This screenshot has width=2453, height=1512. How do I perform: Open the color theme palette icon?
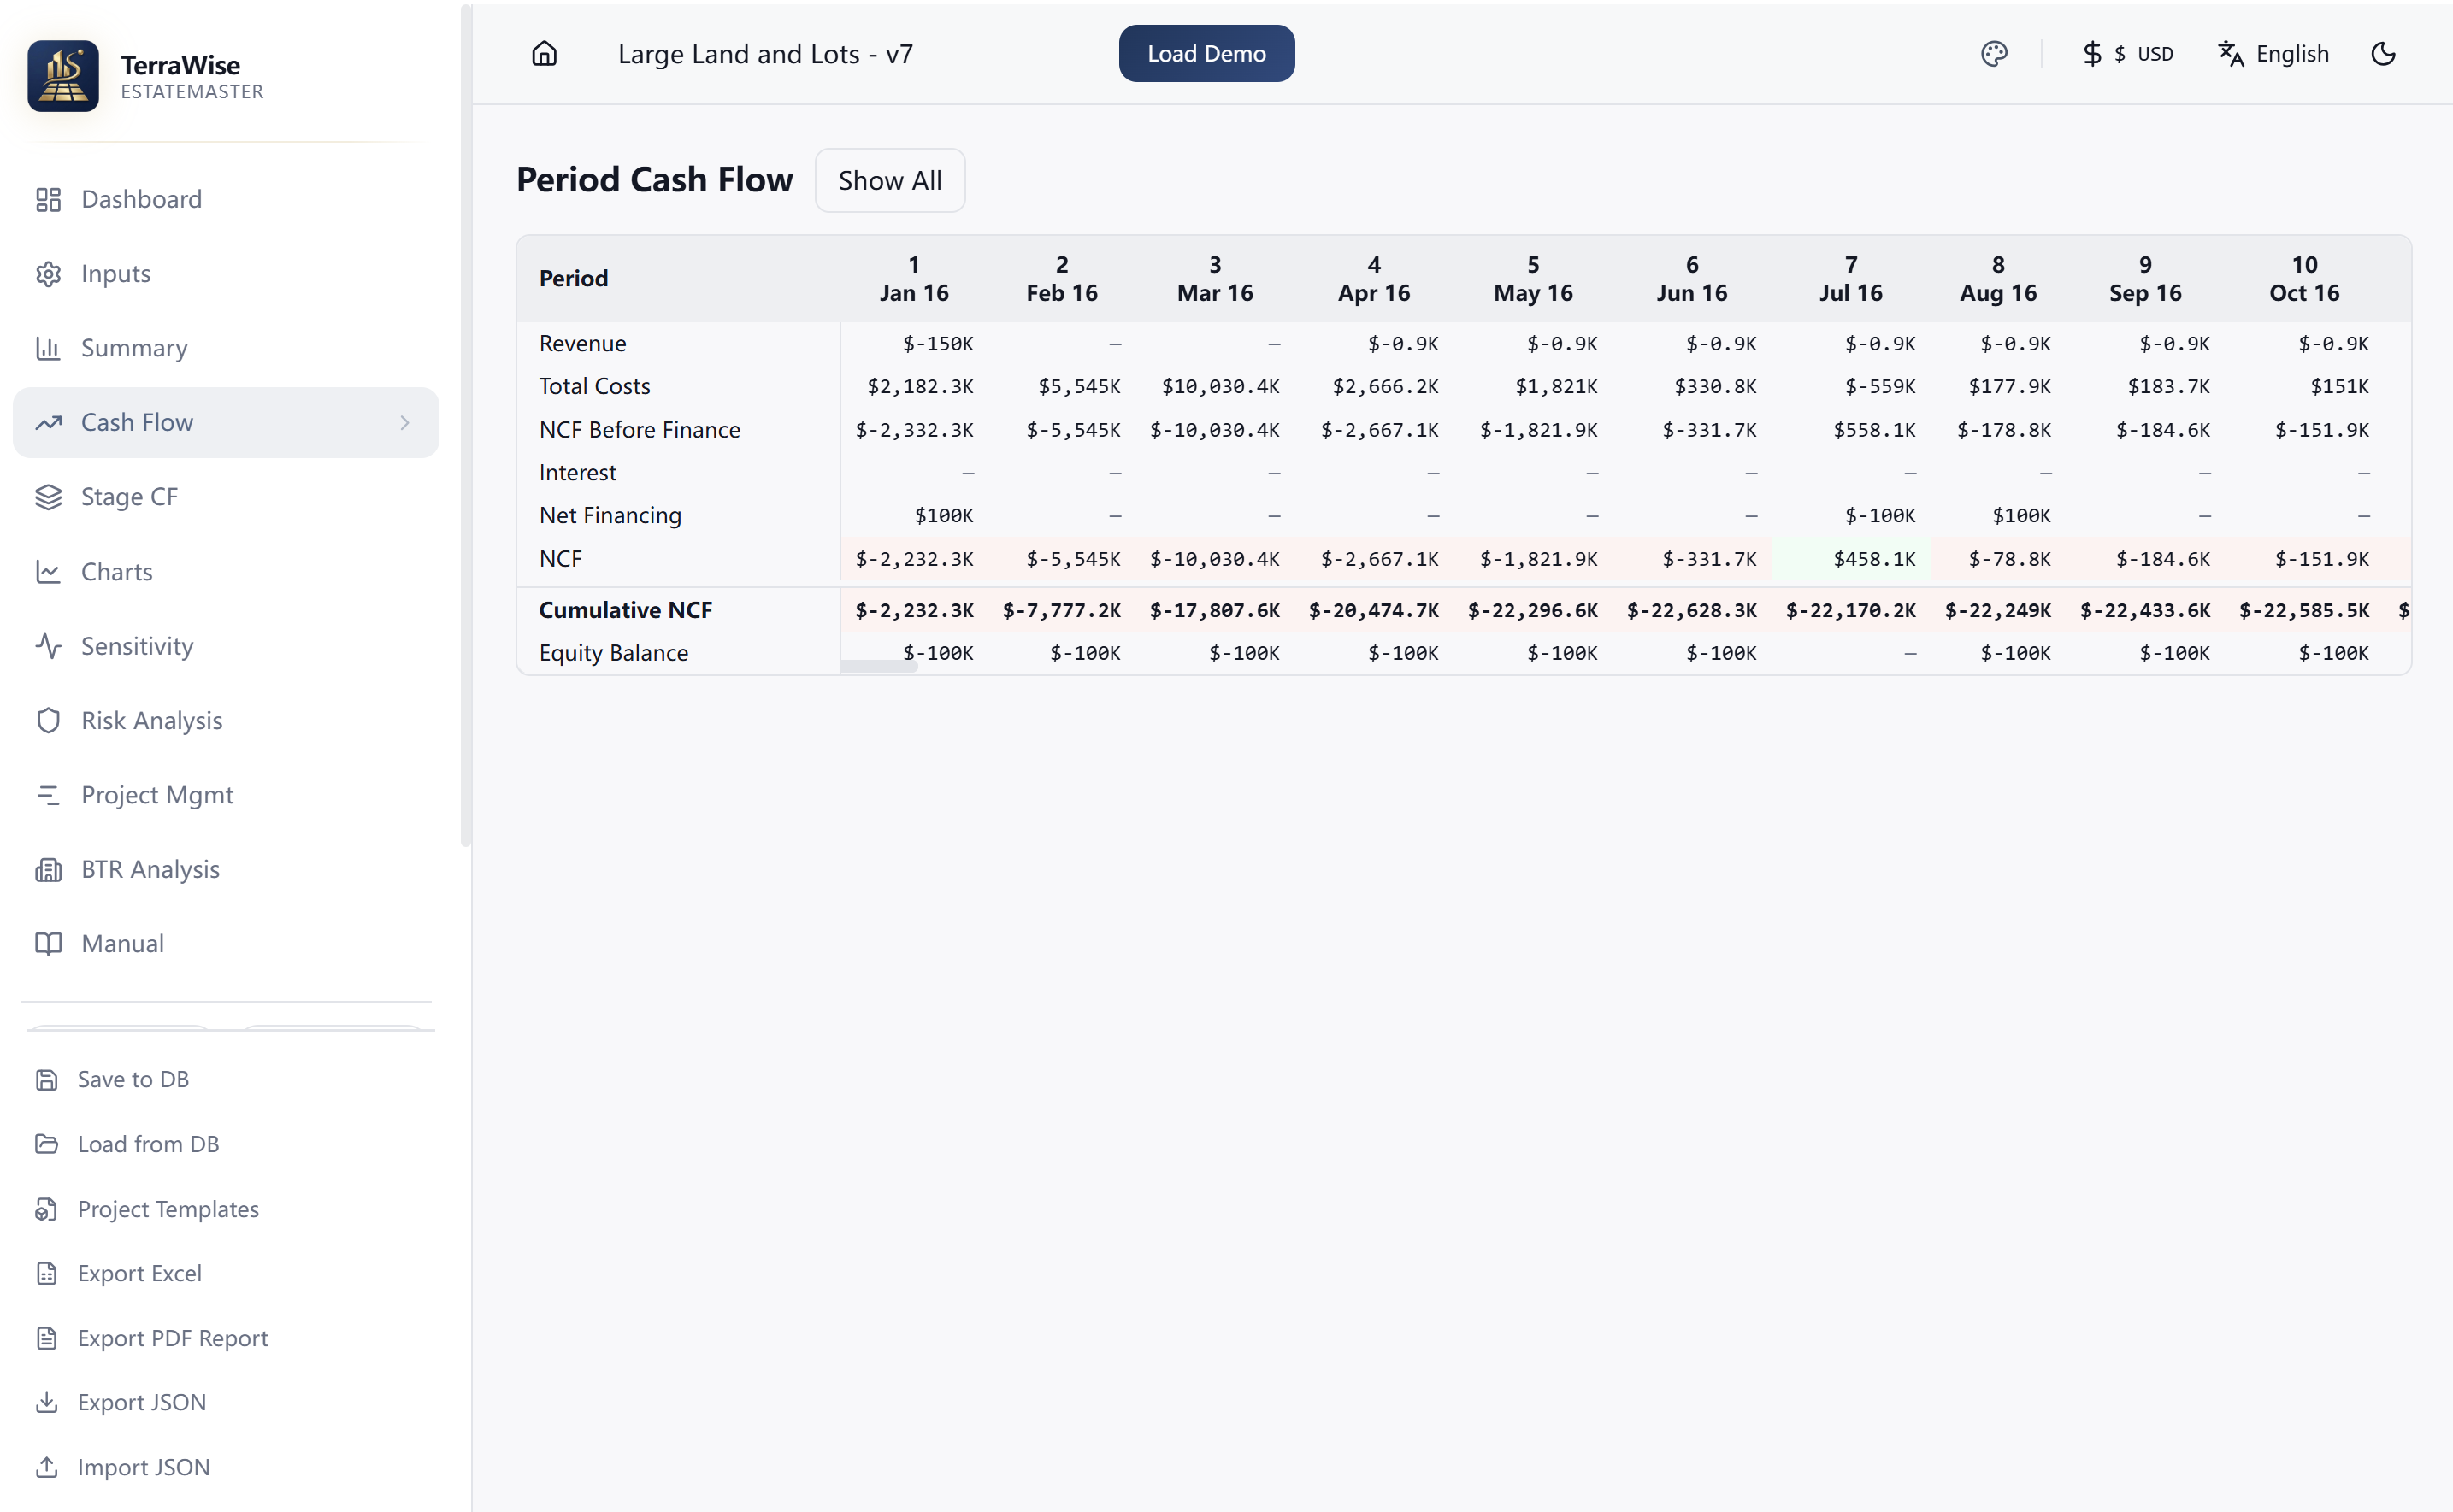1993,54
